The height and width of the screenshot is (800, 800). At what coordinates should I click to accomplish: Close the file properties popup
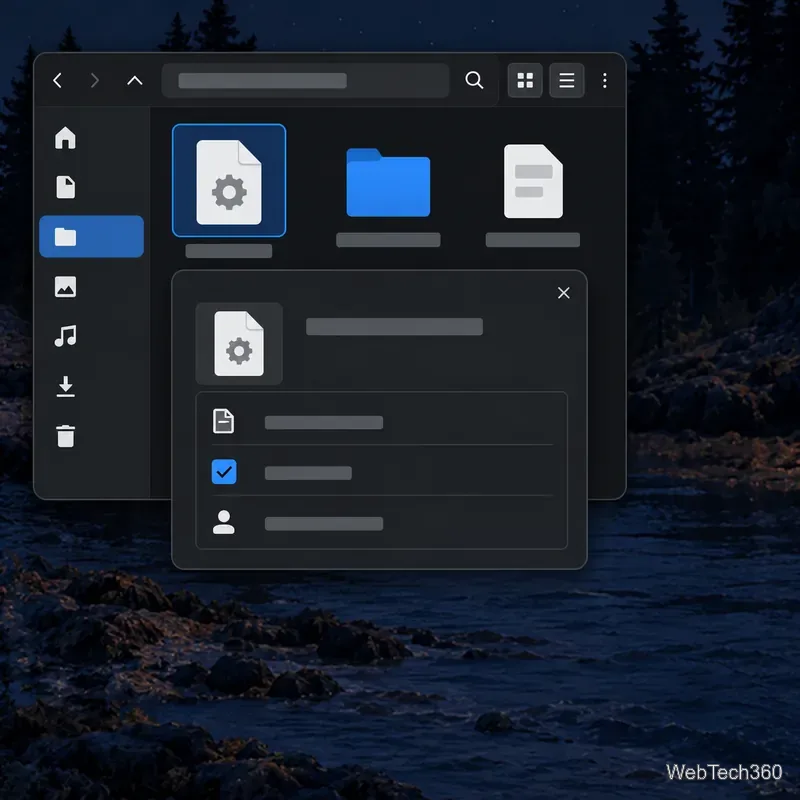coord(563,293)
